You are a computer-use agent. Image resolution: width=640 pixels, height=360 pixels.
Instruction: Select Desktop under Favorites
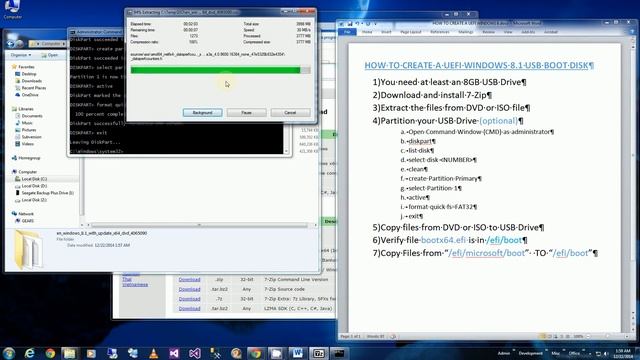click(x=29, y=74)
